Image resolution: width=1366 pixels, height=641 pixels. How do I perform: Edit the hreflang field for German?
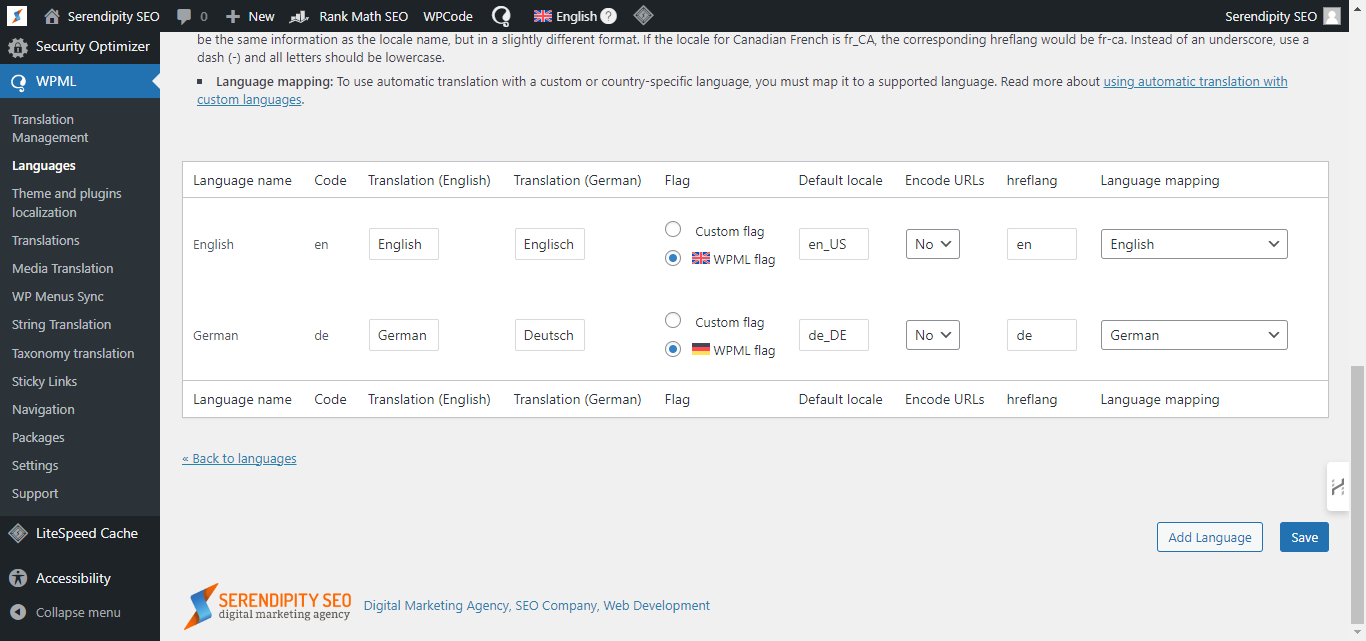point(1042,335)
